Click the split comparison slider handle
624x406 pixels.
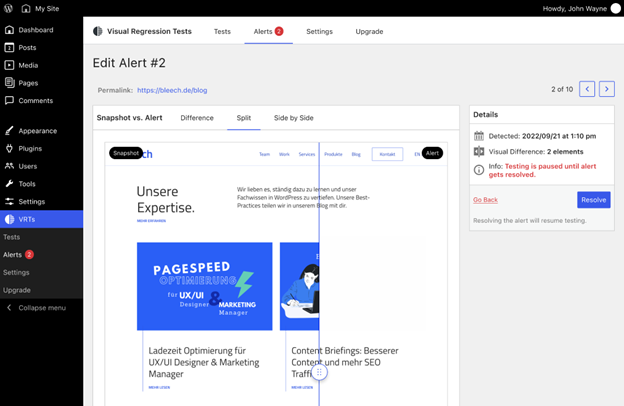(319, 372)
